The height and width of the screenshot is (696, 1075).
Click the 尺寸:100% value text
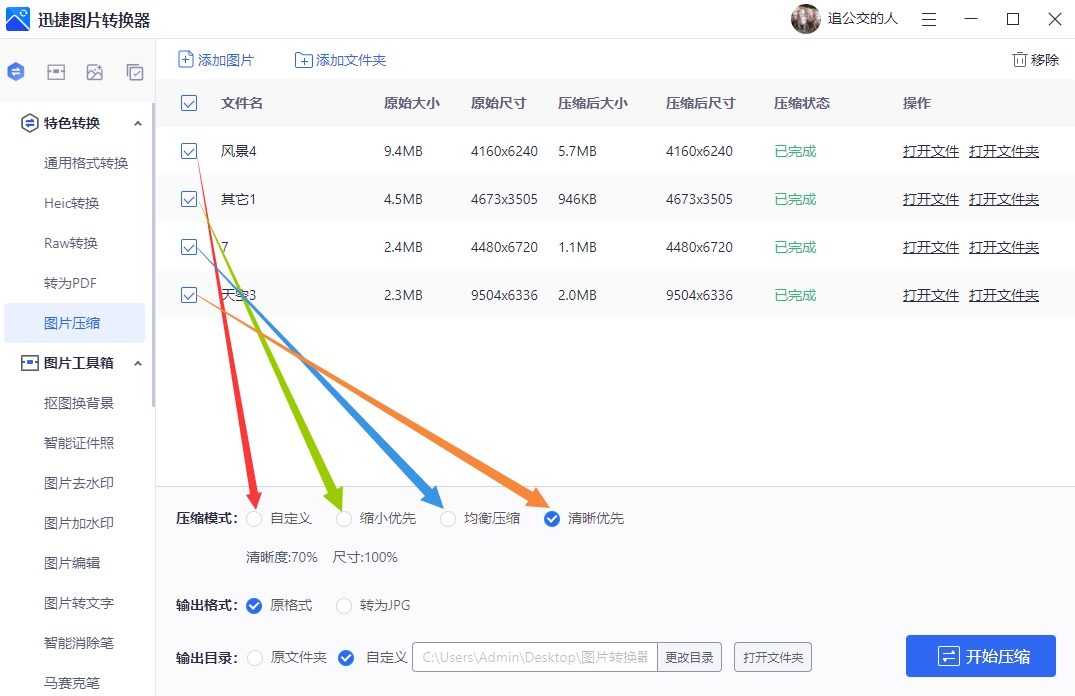365,557
